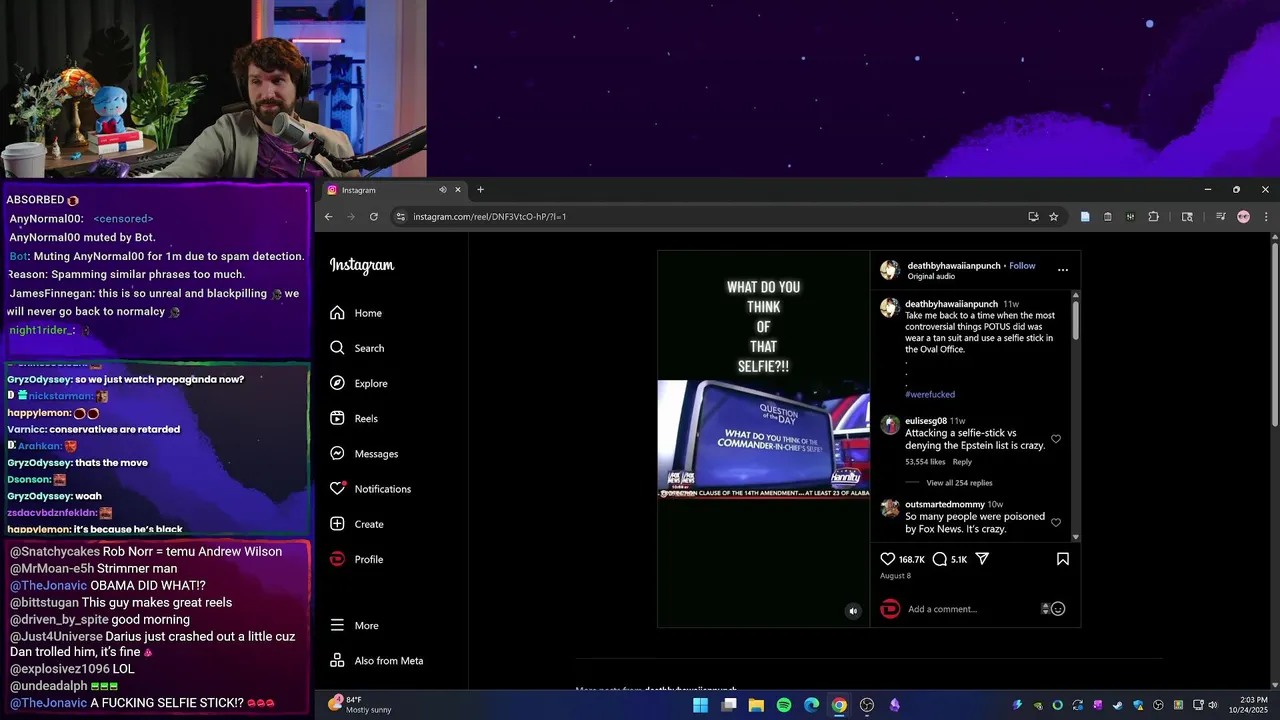Open Reels from the sidebar

click(x=353, y=418)
